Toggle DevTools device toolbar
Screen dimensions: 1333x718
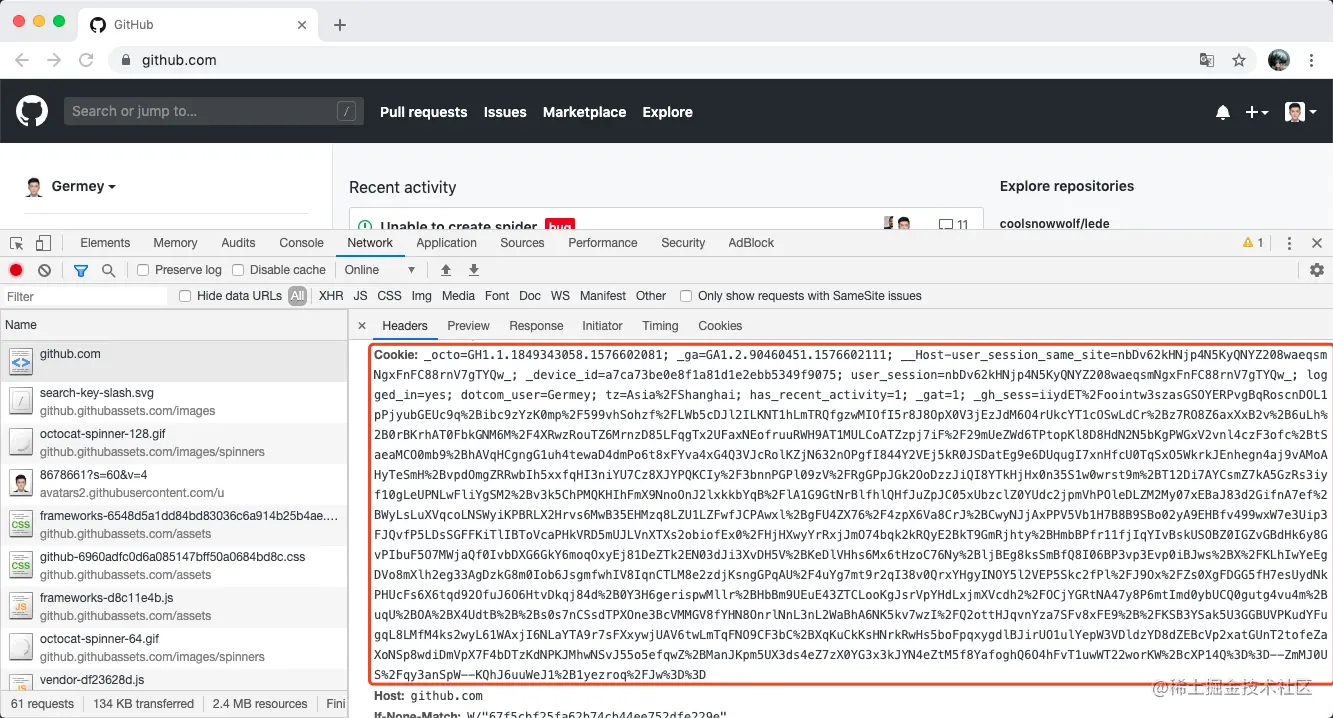coord(43,243)
